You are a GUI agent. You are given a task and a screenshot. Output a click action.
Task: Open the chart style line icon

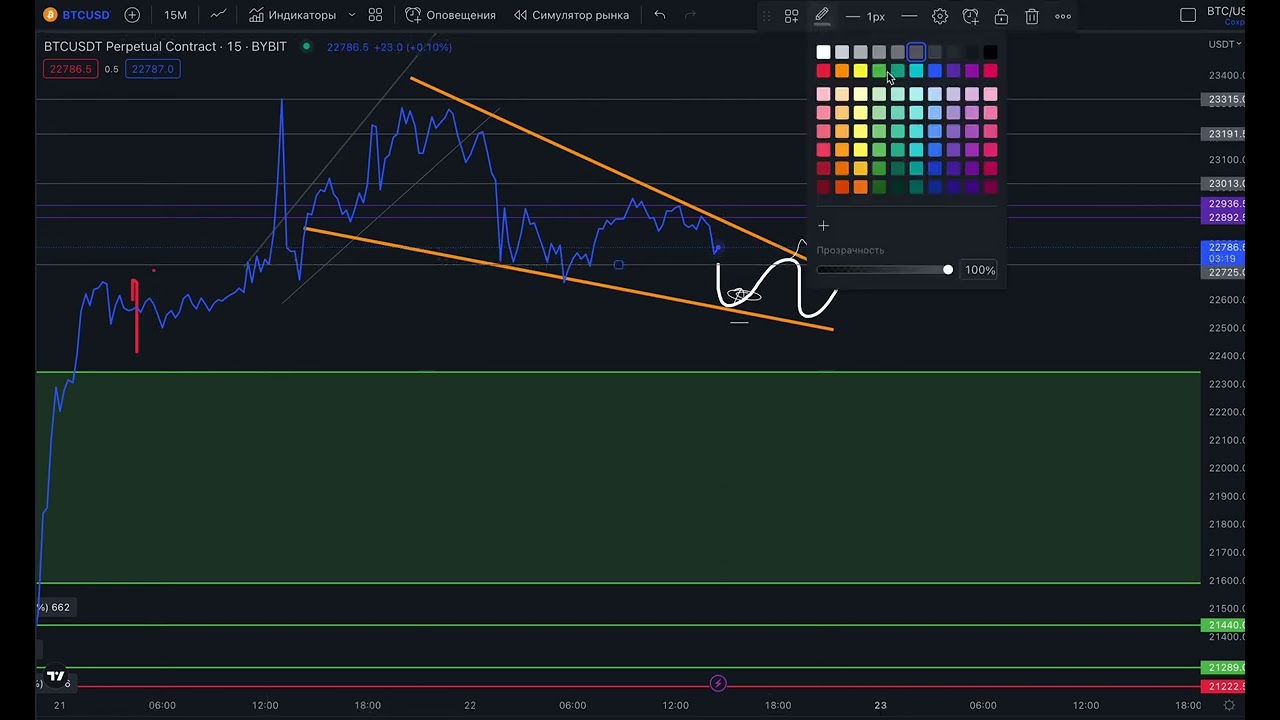pyautogui.click(x=218, y=15)
